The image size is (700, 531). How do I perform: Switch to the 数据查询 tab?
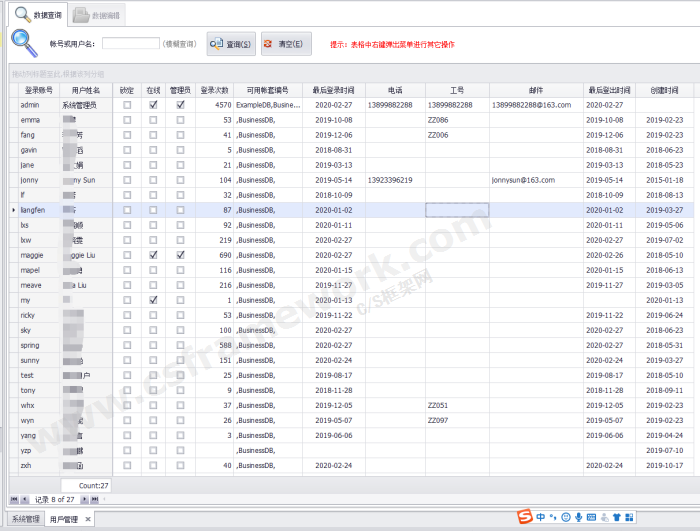tap(38, 15)
